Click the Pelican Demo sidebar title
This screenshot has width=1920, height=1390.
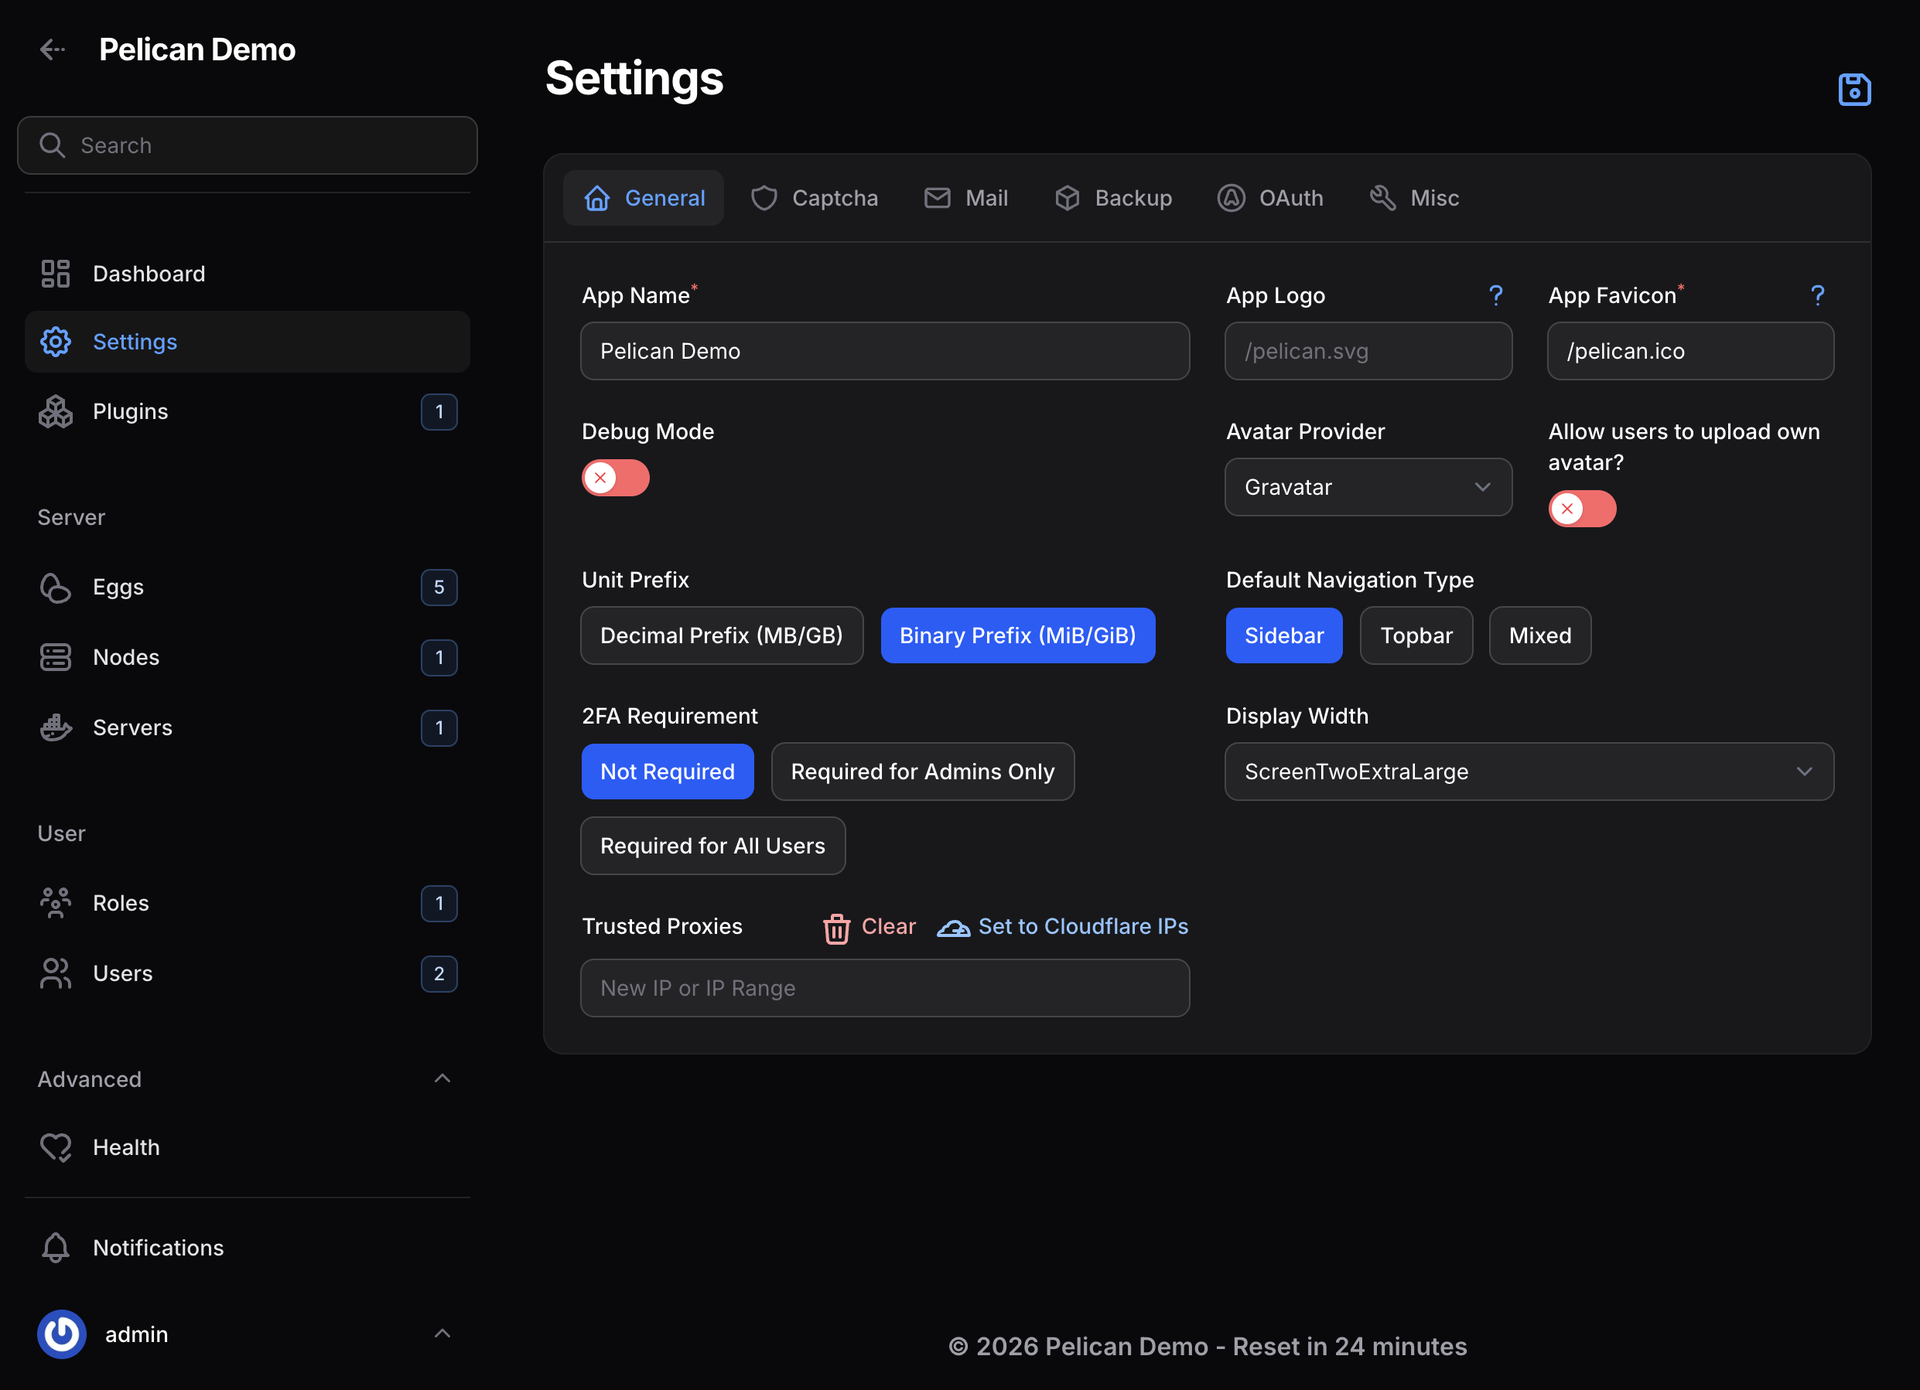[x=197, y=49]
